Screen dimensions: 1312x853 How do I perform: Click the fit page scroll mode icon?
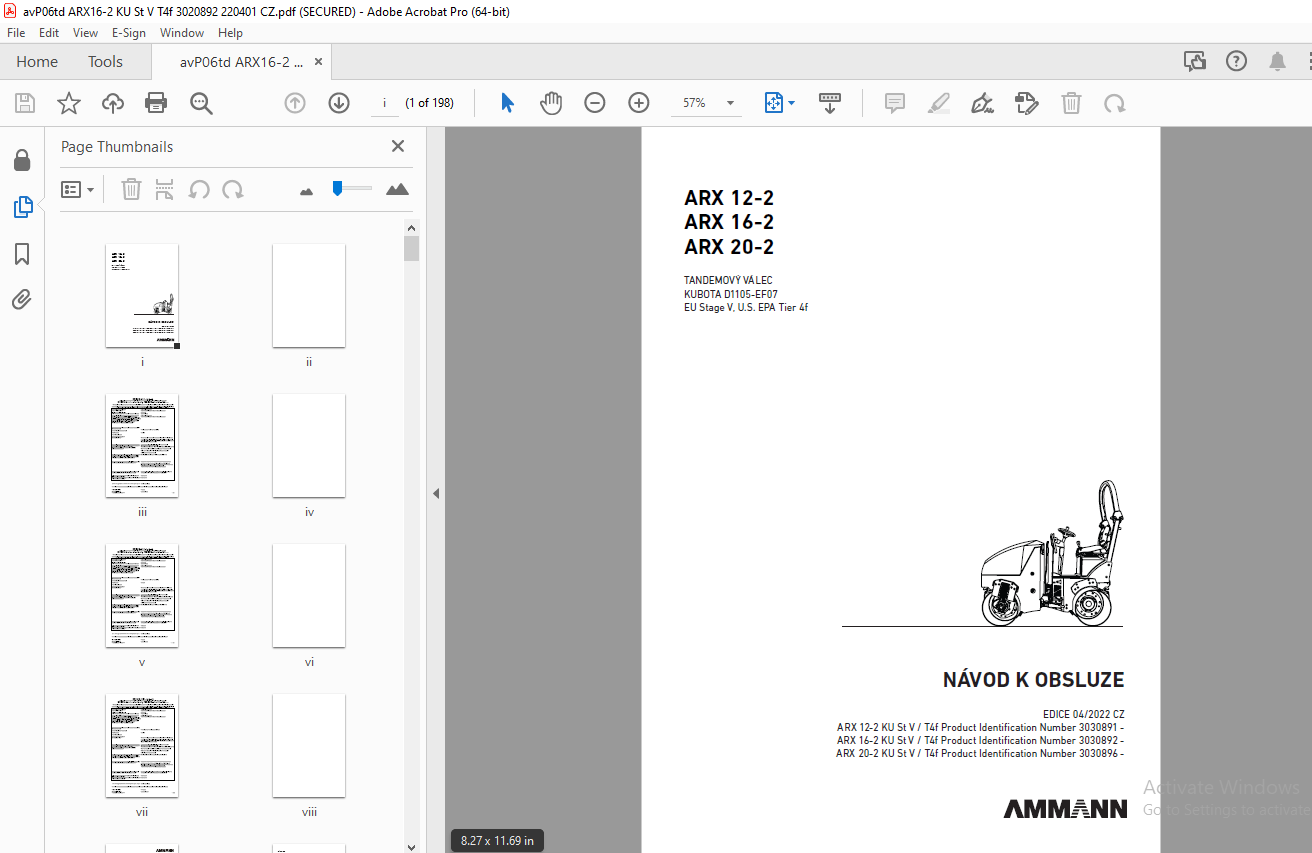773,103
